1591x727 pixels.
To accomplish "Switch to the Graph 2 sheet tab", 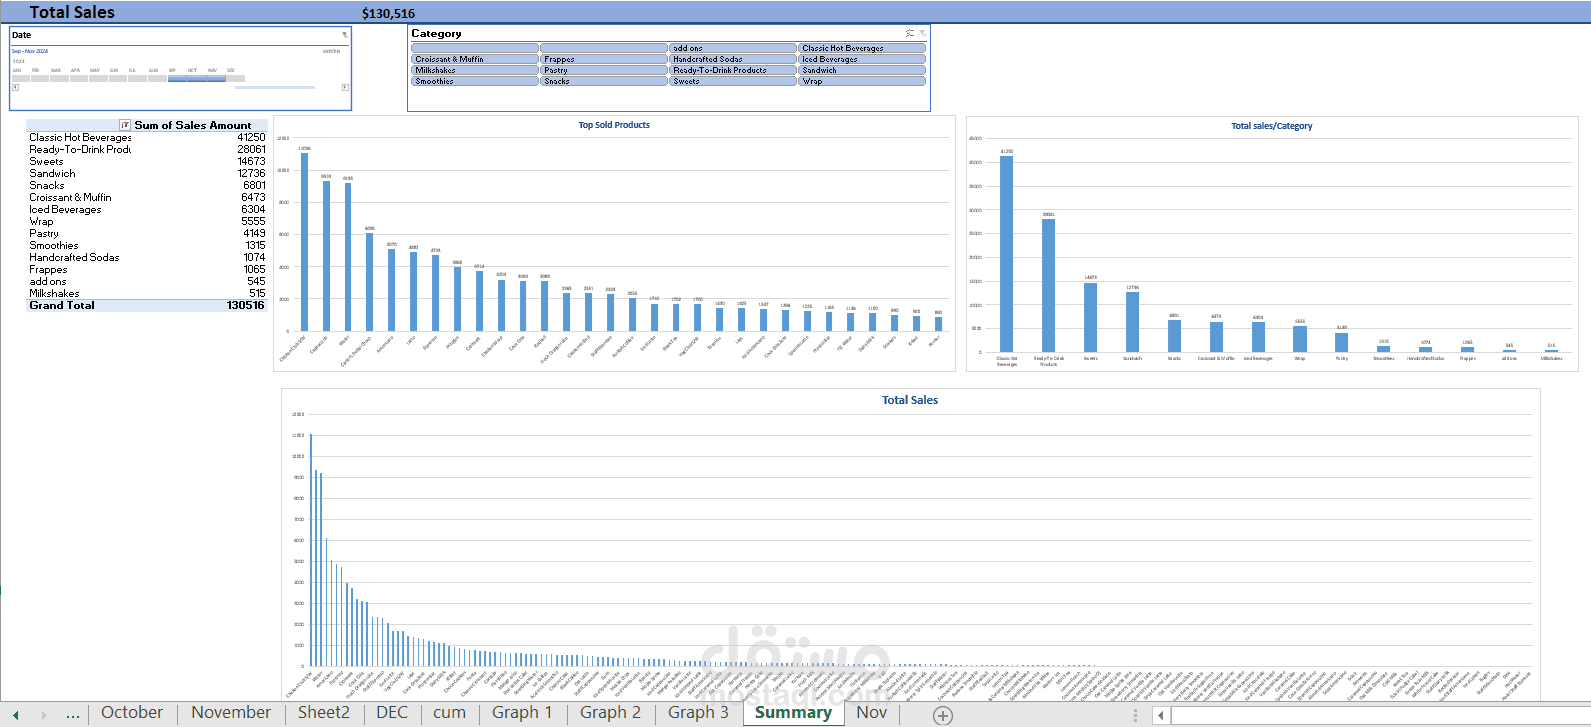I will (610, 713).
